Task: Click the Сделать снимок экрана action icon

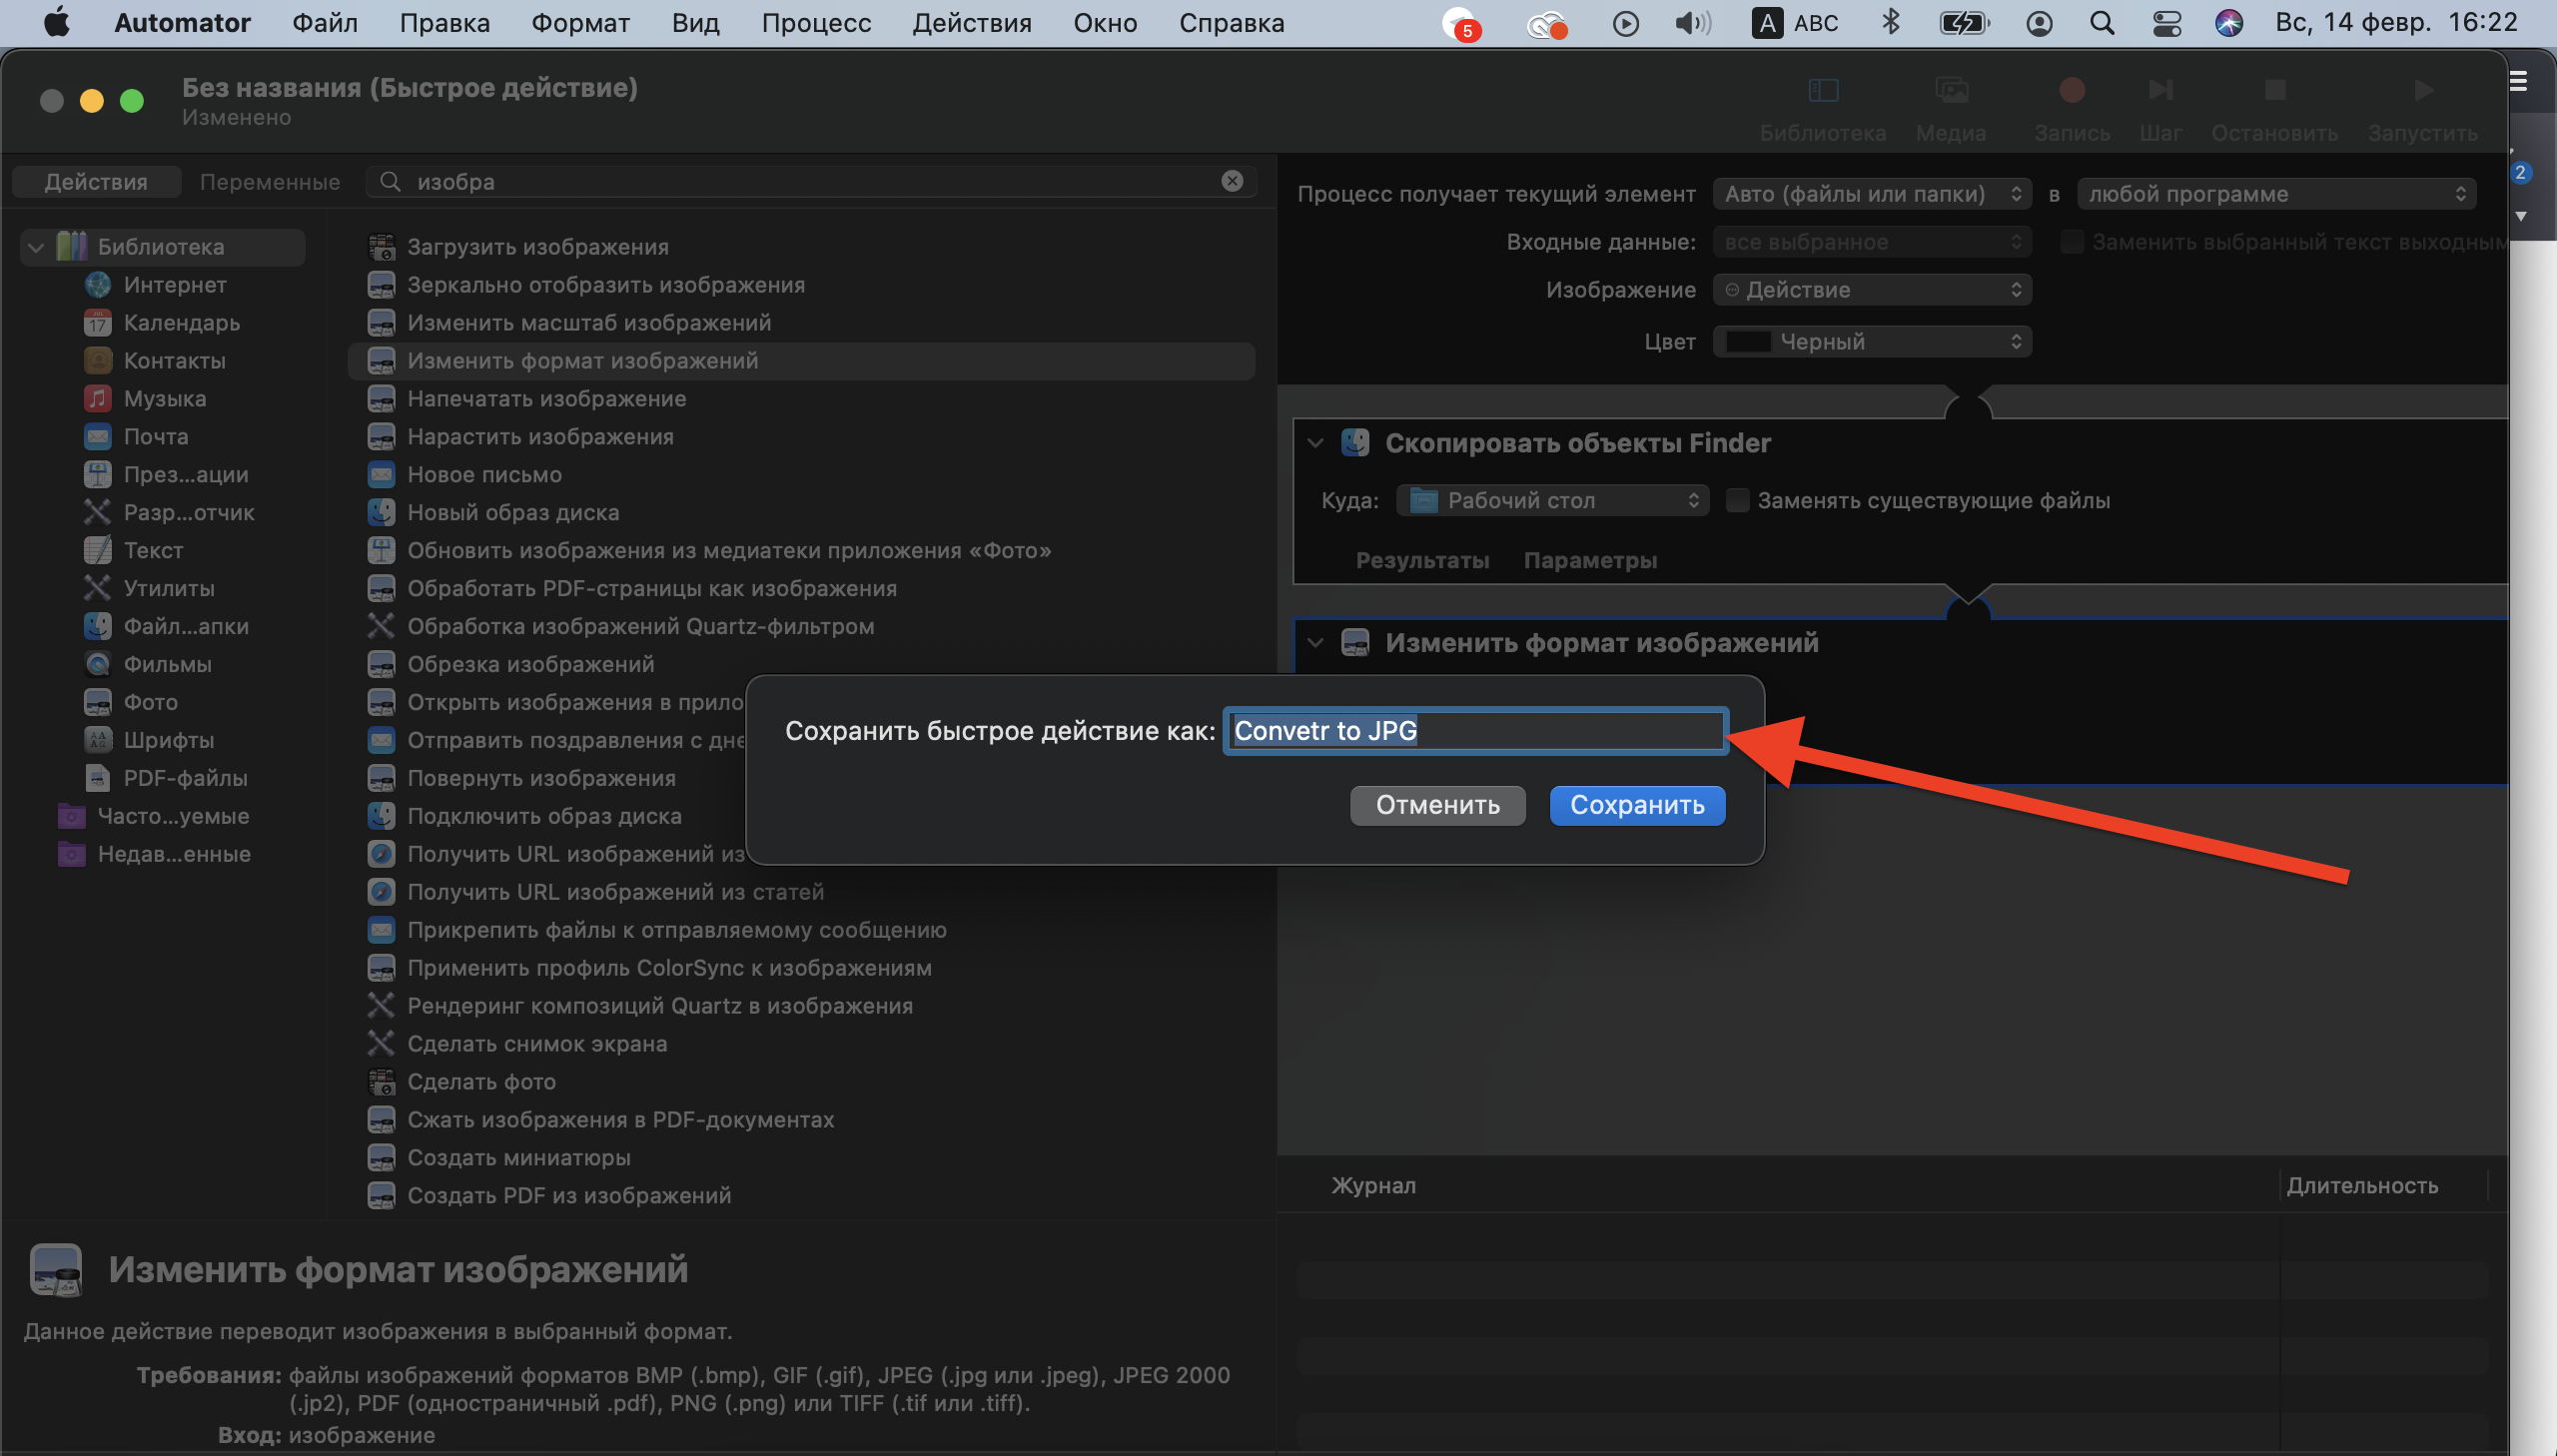Action: 381,1044
